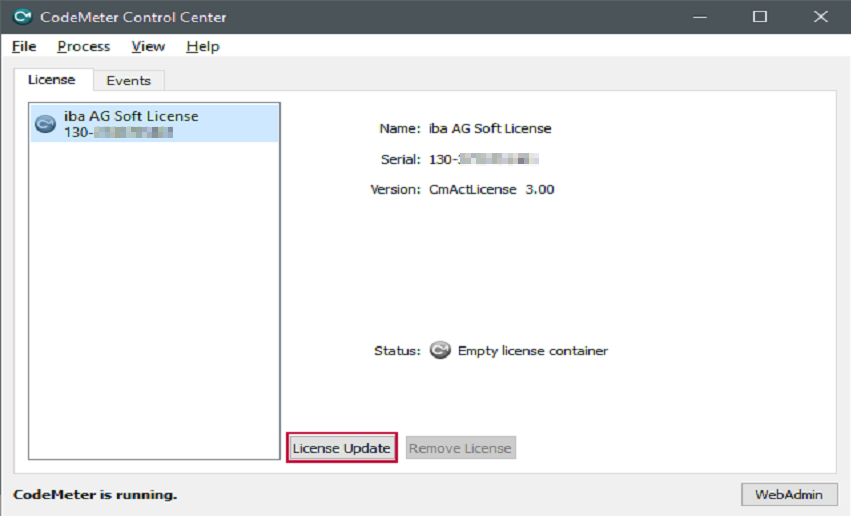Click the License Update button
Viewport: 851px width, 516px height.
(x=342, y=448)
